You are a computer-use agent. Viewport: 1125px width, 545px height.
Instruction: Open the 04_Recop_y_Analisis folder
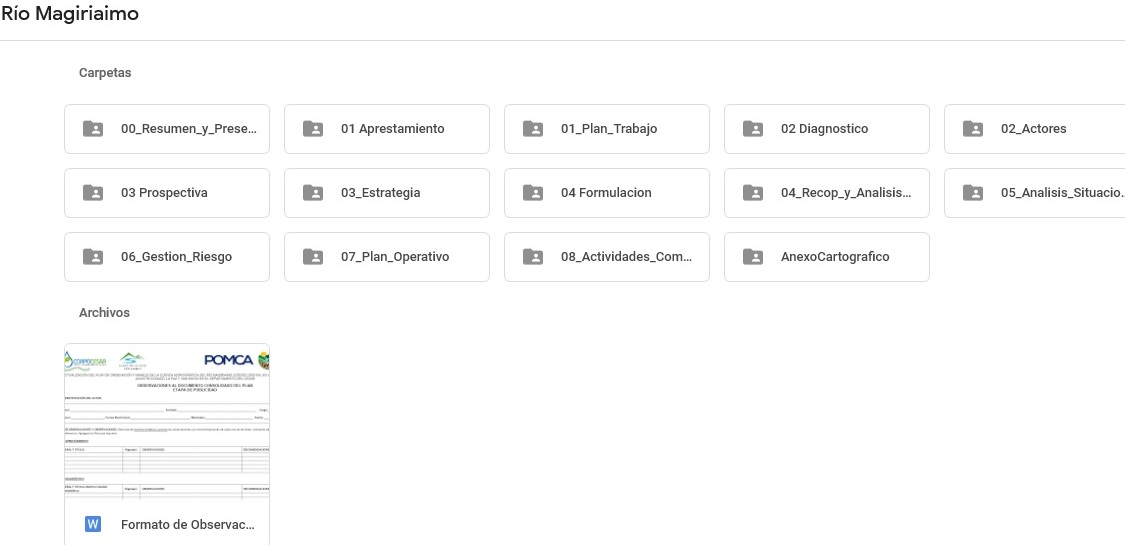[x=845, y=193]
